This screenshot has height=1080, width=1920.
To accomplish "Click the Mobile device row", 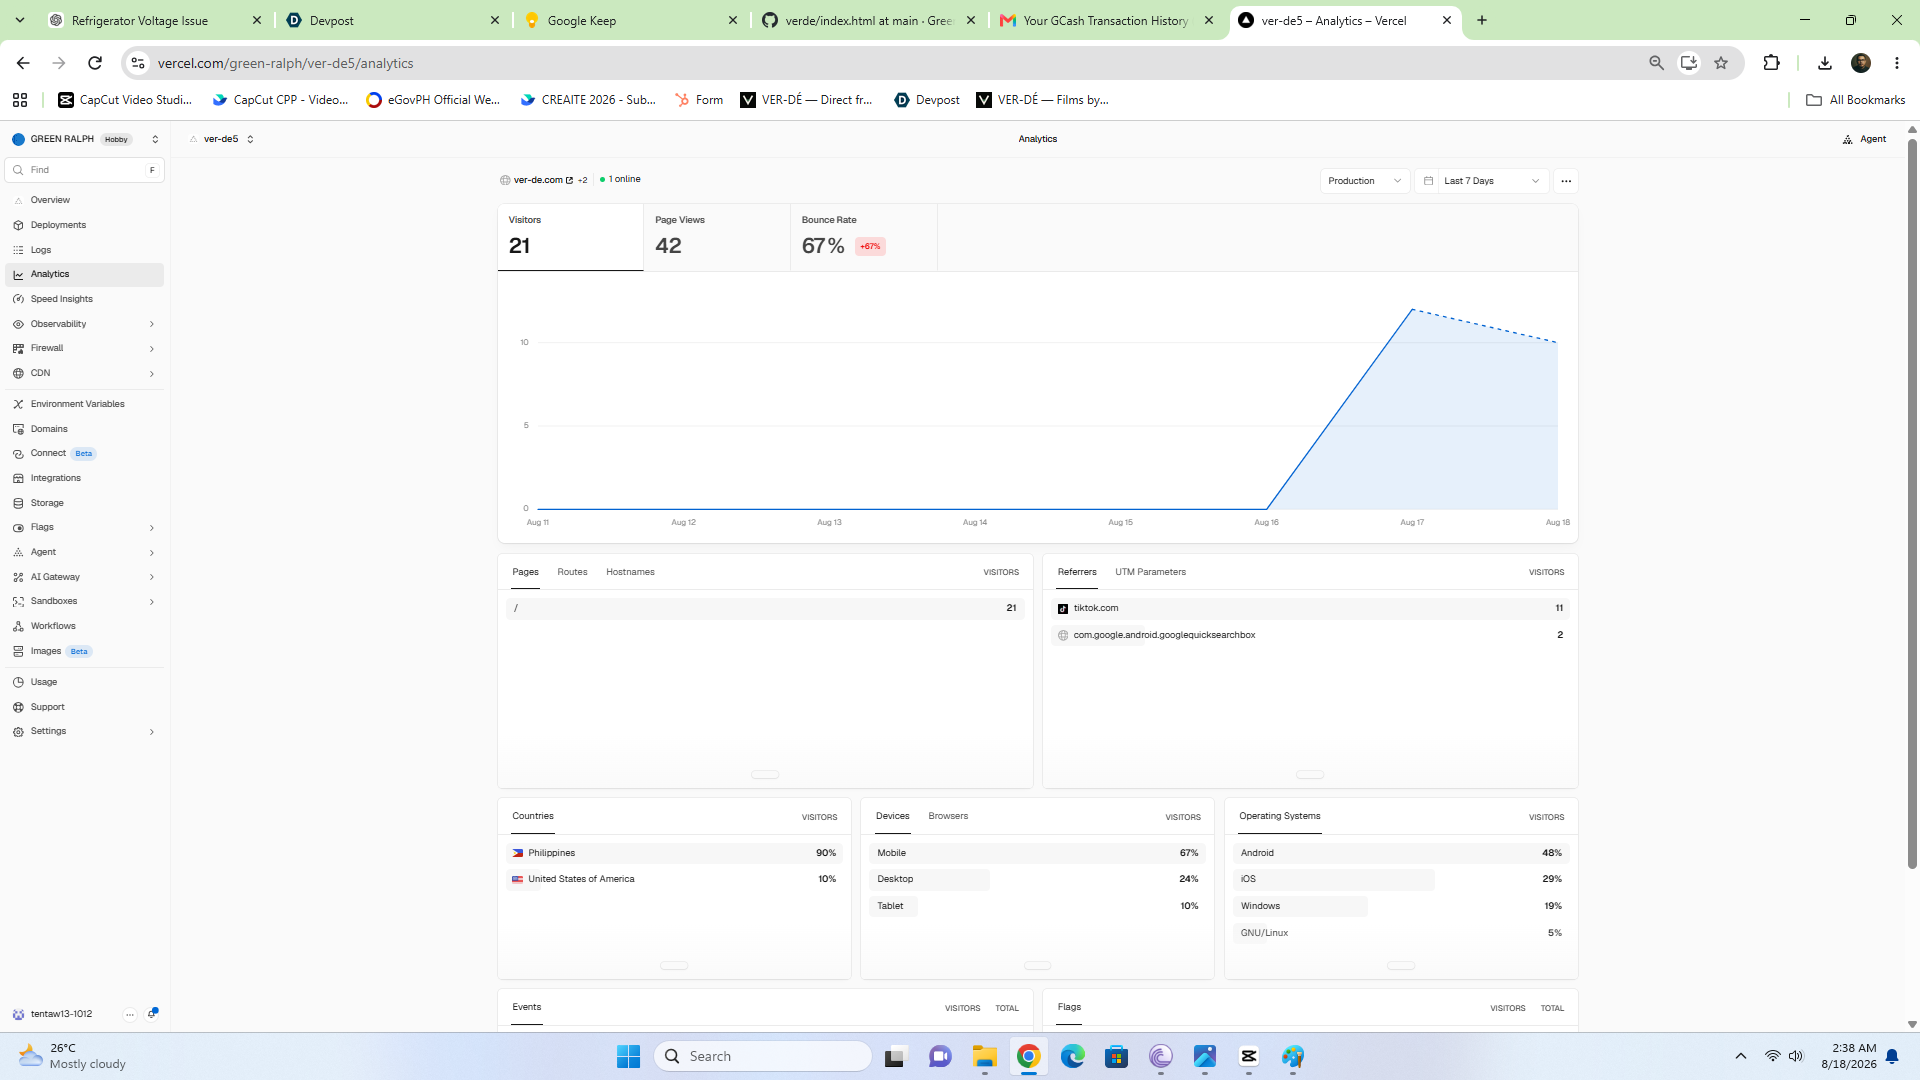I will (x=1037, y=853).
